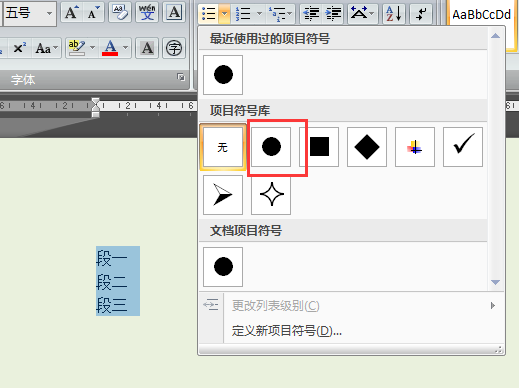Apply superscript formatting
519x388 pixels.
tap(19, 48)
